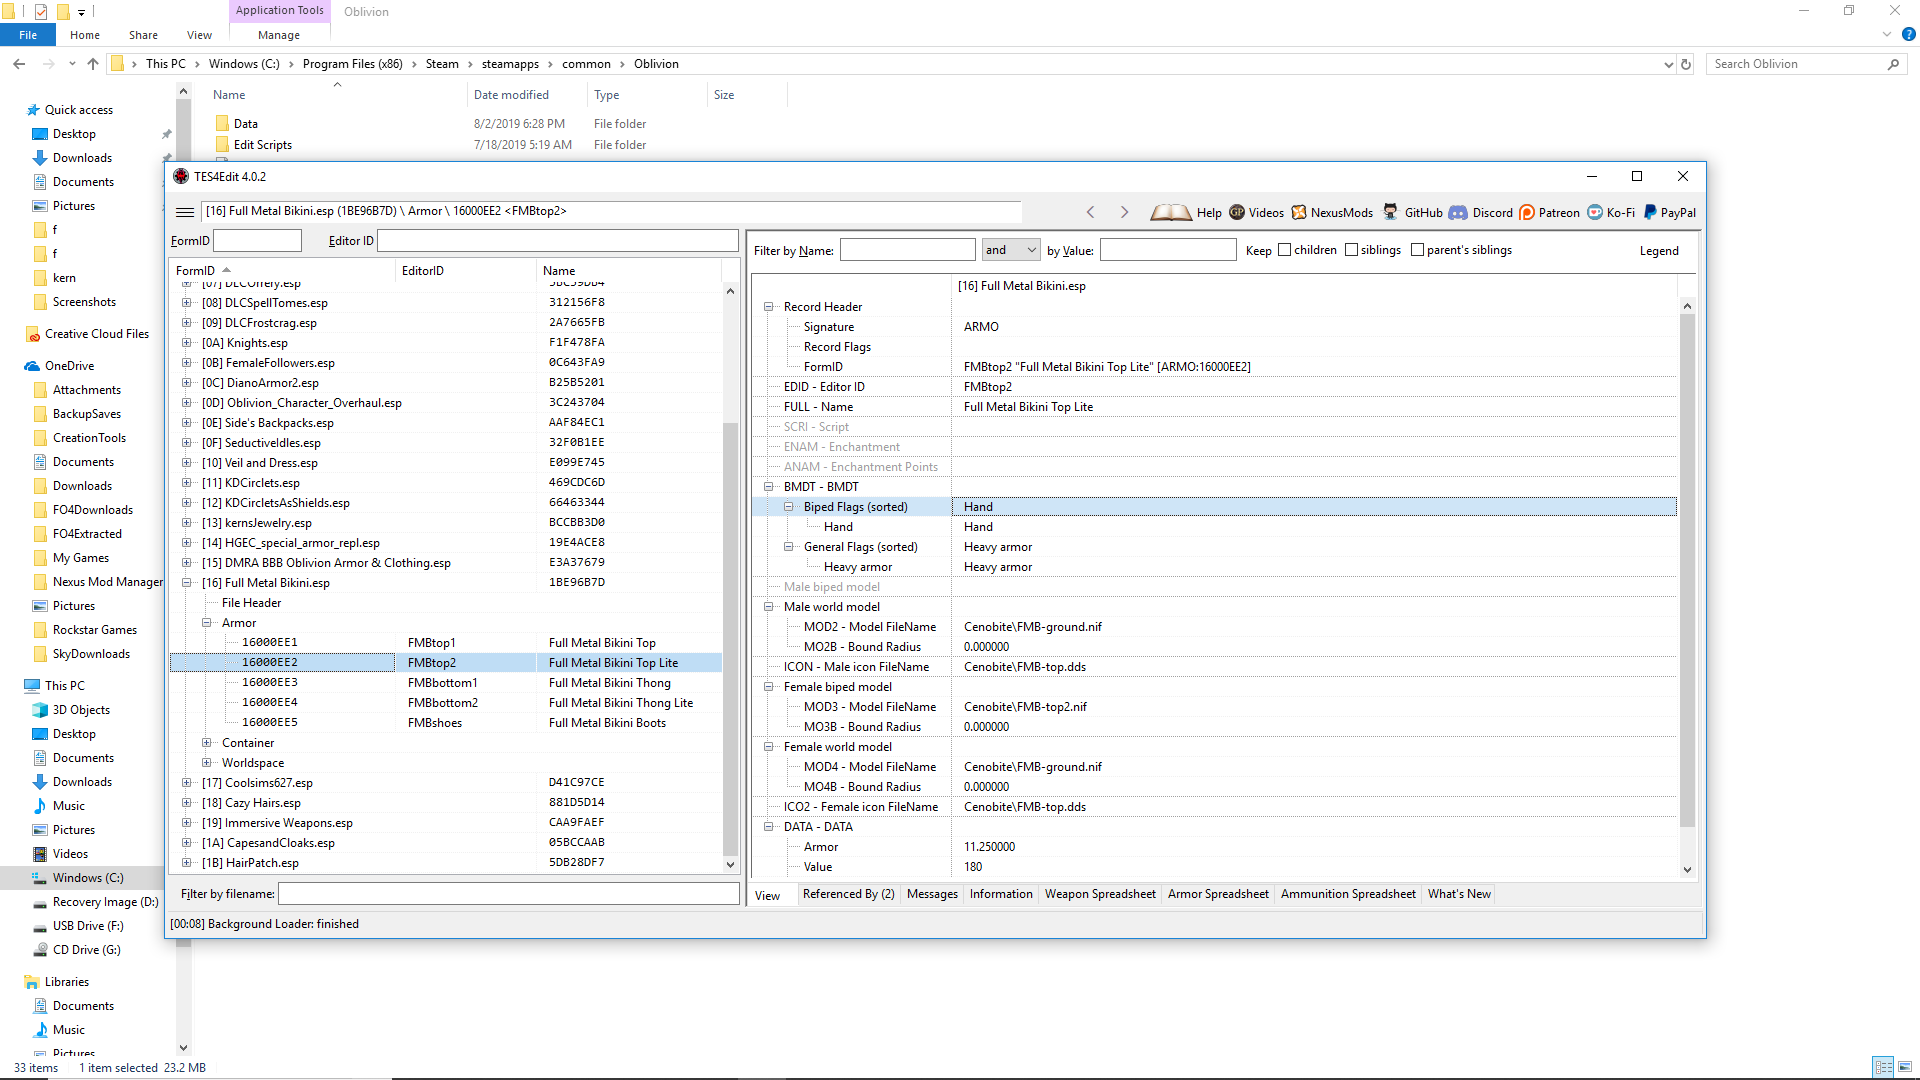
Task: Sort tree by the EditorID column header
Action: (466, 271)
